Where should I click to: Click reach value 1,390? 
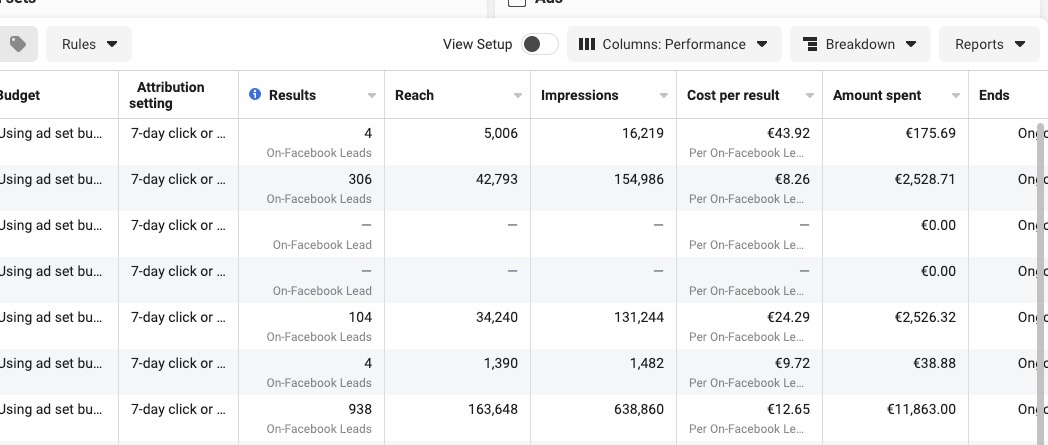pyautogui.click(x=501, y=363)
